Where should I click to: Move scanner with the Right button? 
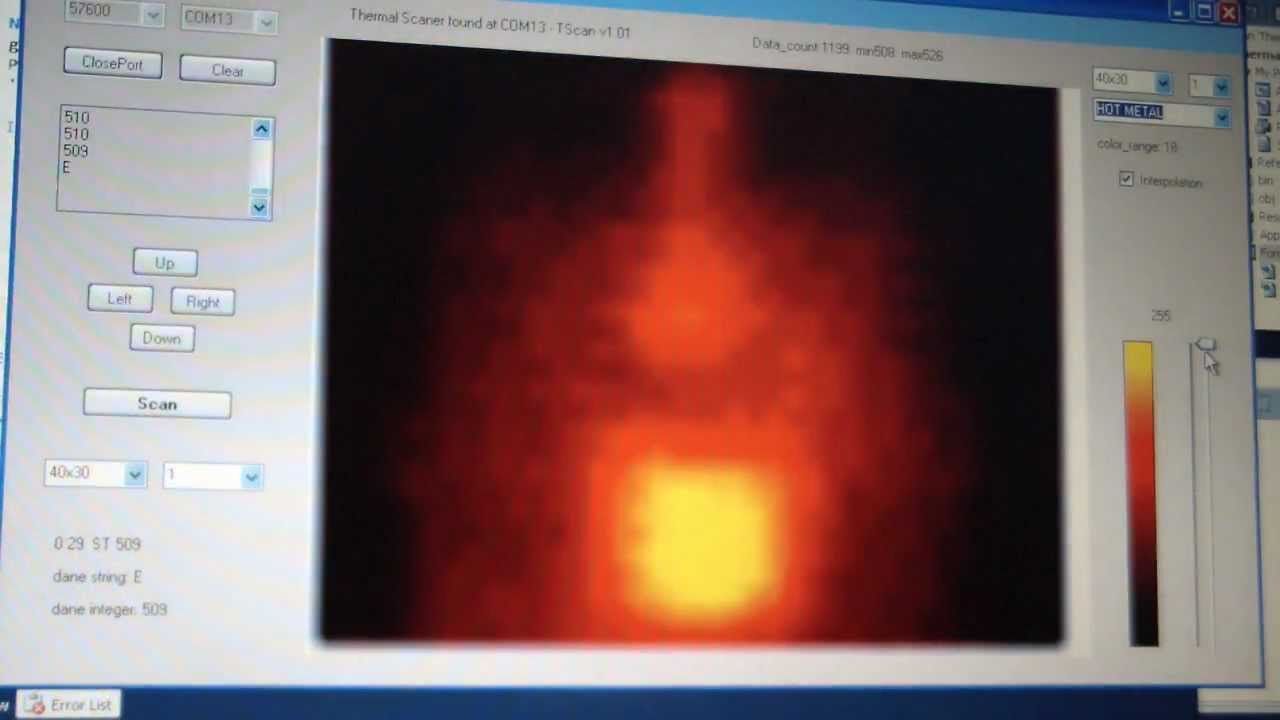pyautogui.click(x=202, y=302)
